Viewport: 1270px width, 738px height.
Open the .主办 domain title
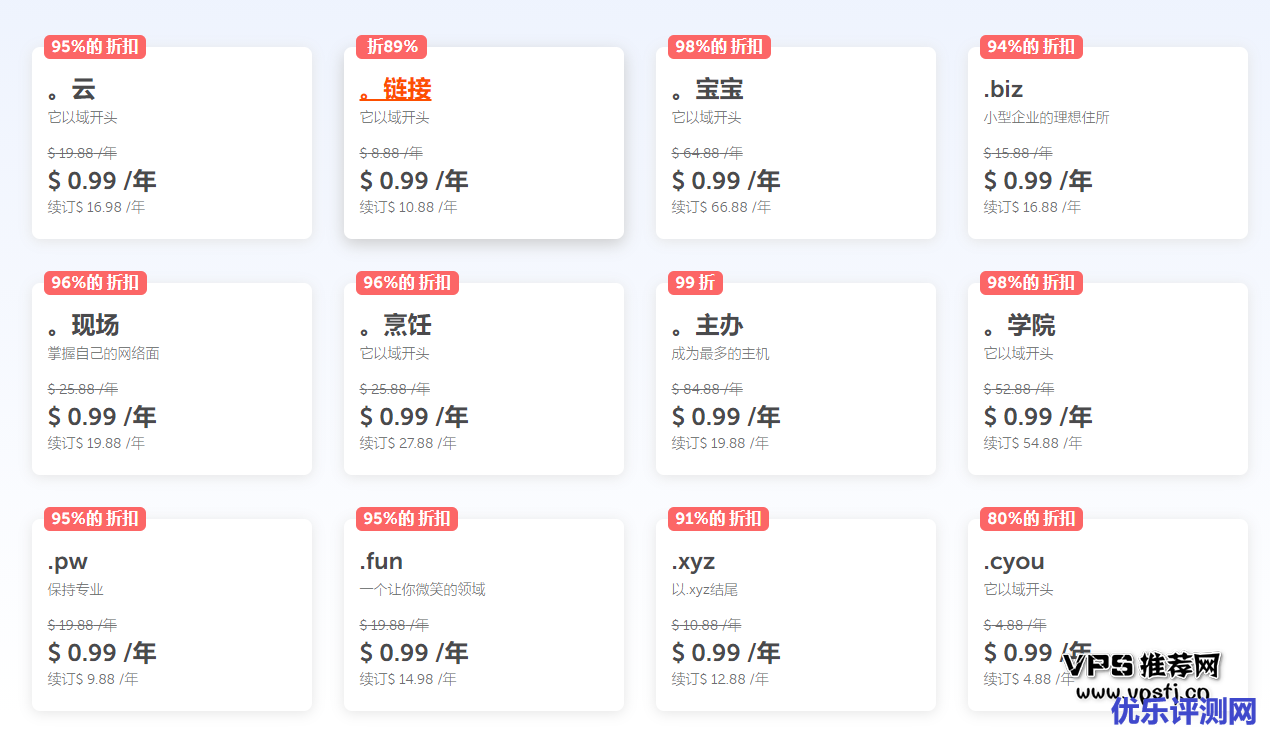(x=708, y=326)
